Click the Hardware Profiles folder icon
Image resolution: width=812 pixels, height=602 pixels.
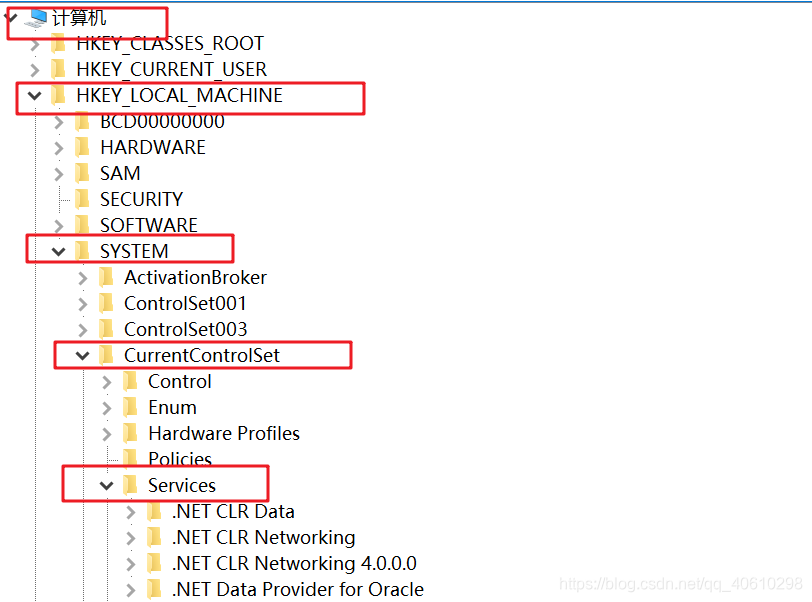click(x=130, y=433)
